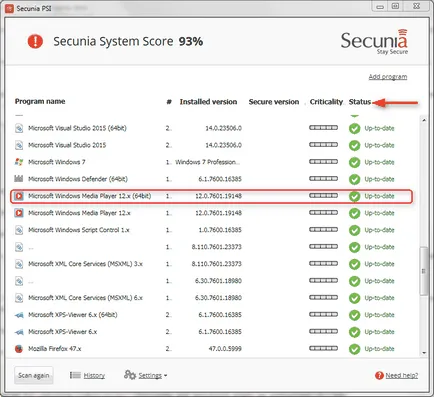Click the Secunia System Score 93% heading
The width and height of the screenshot is (434, 397).
click(128, 42)
